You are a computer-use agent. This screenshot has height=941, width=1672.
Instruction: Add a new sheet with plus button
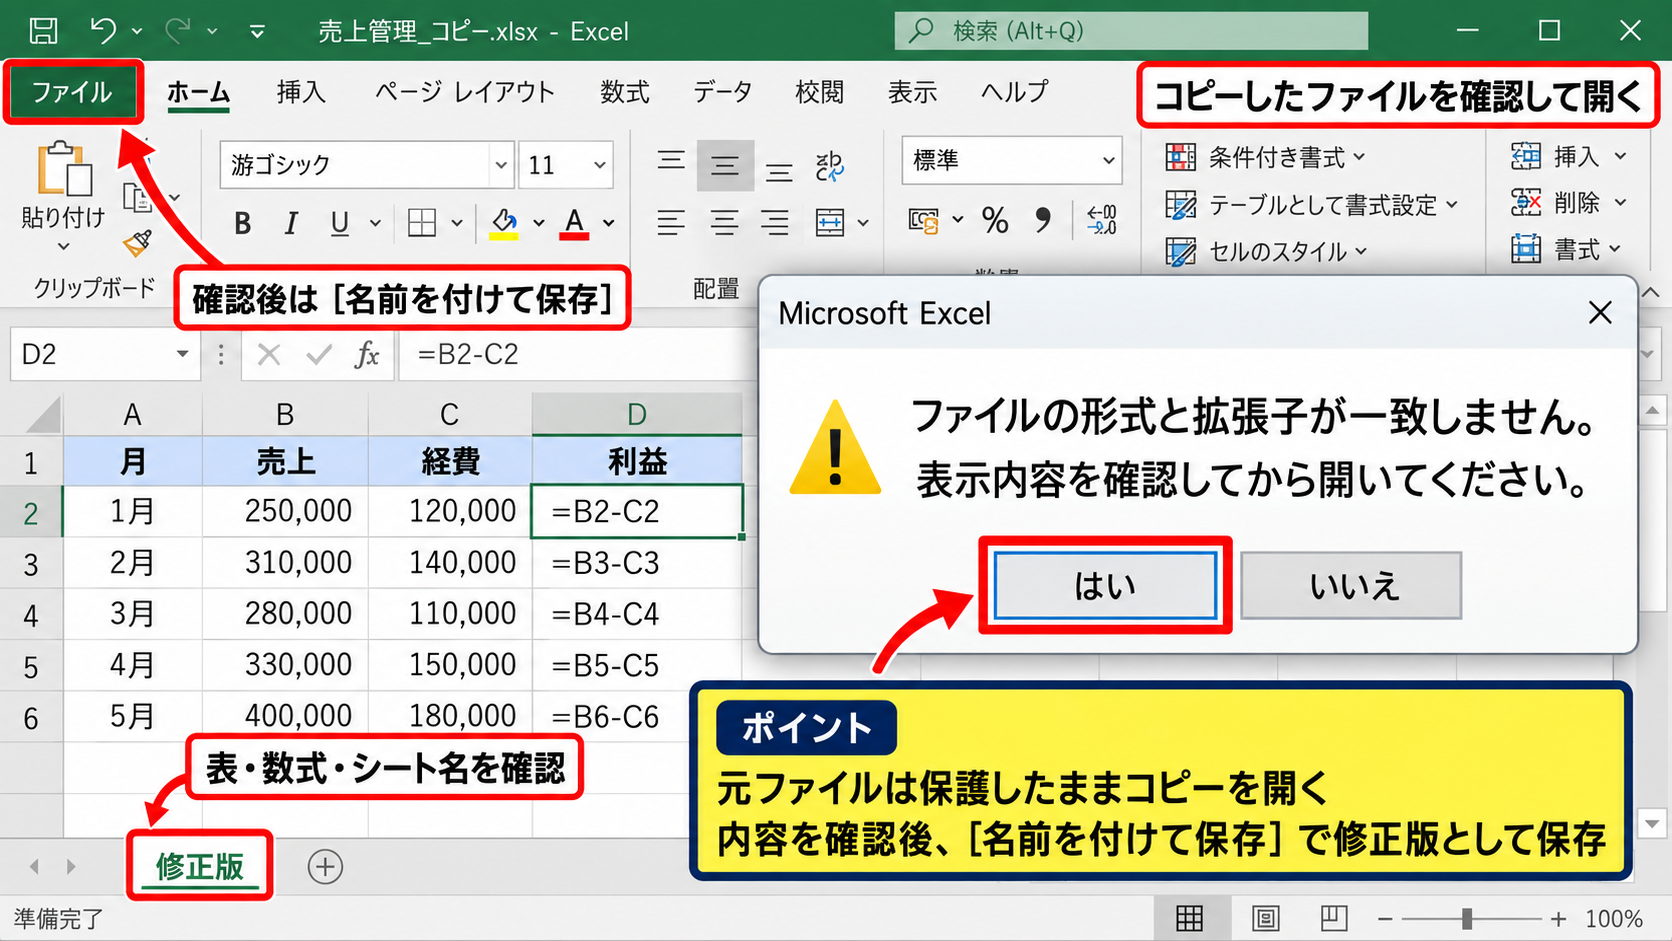click(325, 866)
